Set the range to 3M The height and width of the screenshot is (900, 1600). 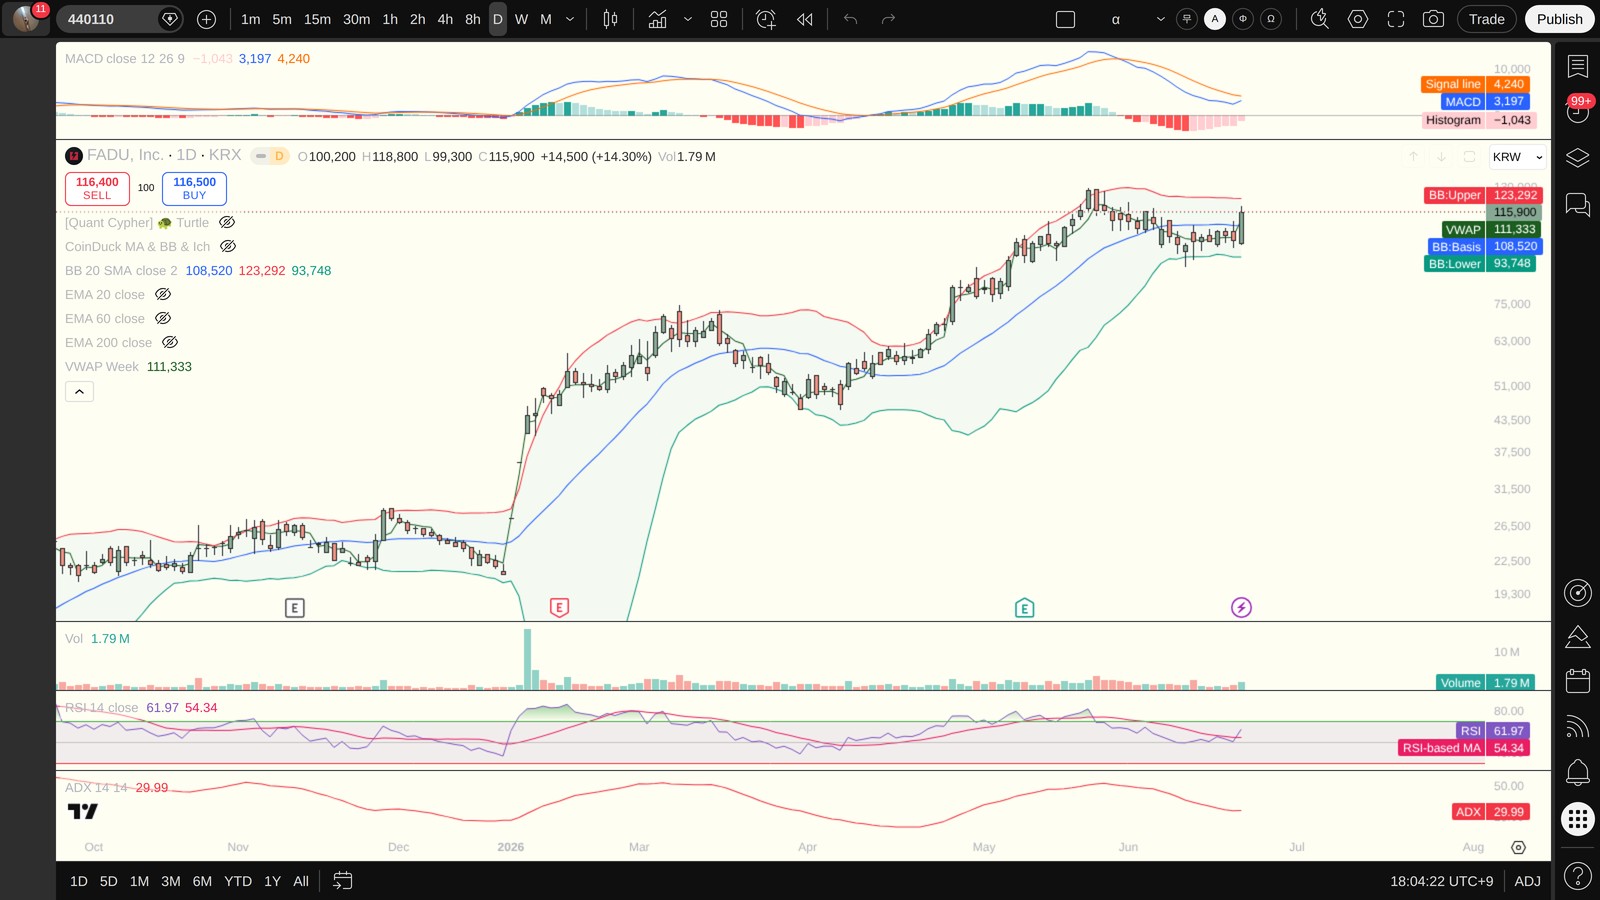(x=171, y=881)
